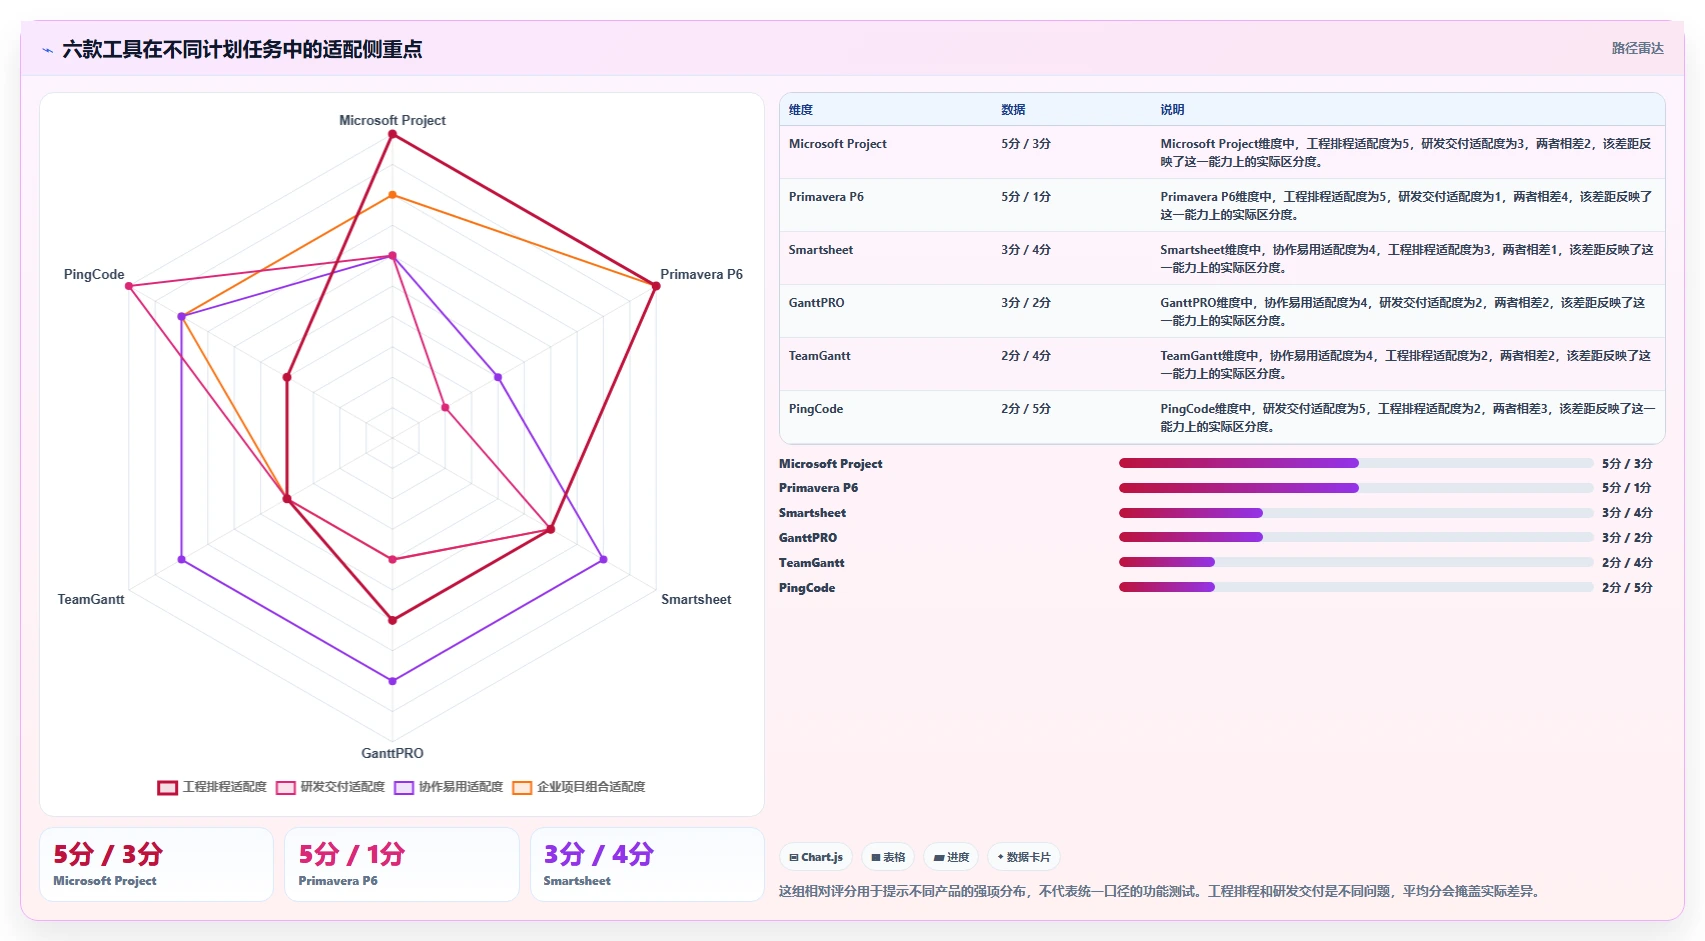1705x941 pixels.
Task: Click the top radar point at Microsoft Project
Action: pos(392,134)
